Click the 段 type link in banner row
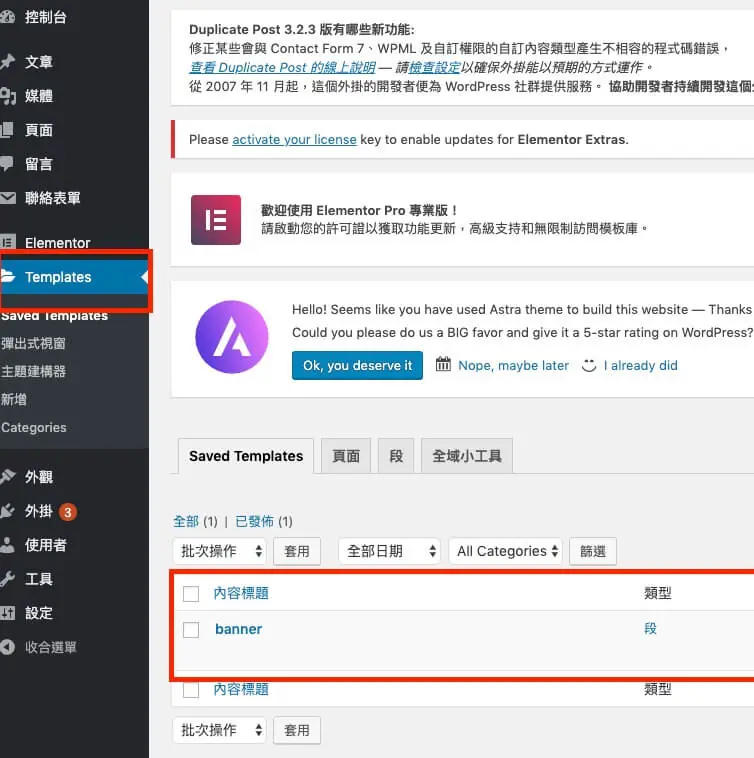 tap(650, 628)
